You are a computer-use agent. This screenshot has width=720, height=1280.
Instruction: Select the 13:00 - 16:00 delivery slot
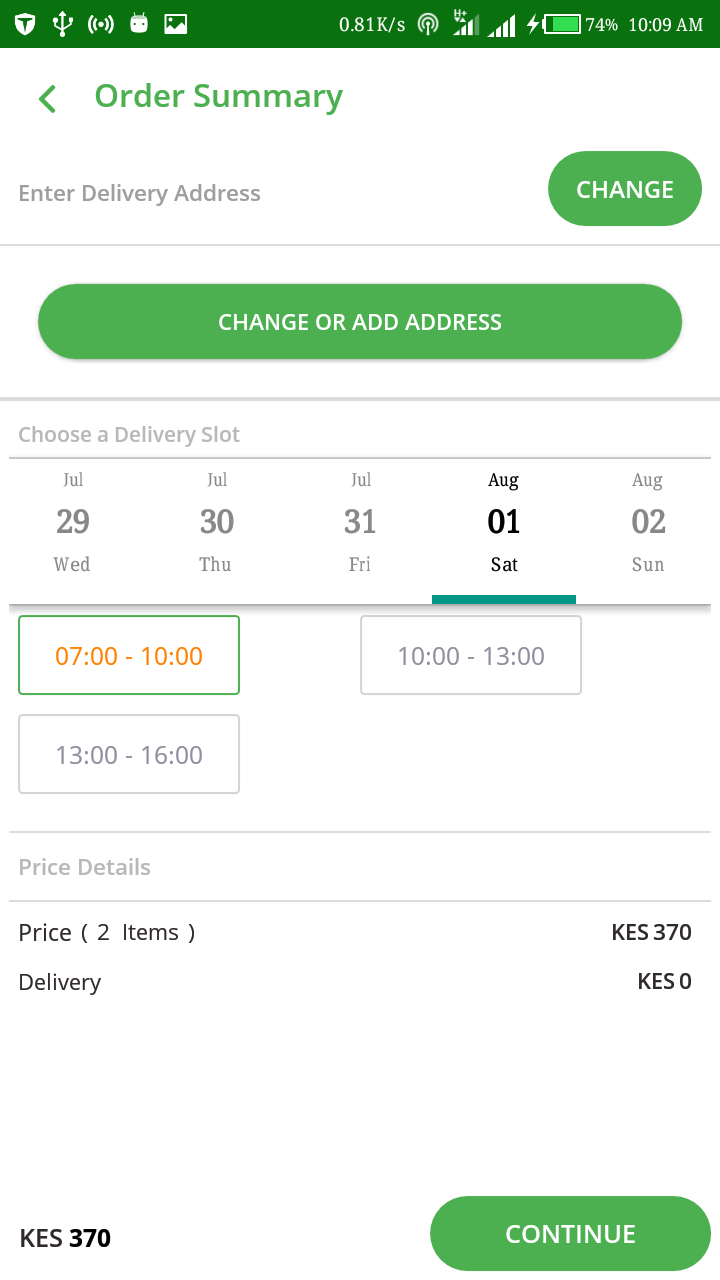(129, 754)
